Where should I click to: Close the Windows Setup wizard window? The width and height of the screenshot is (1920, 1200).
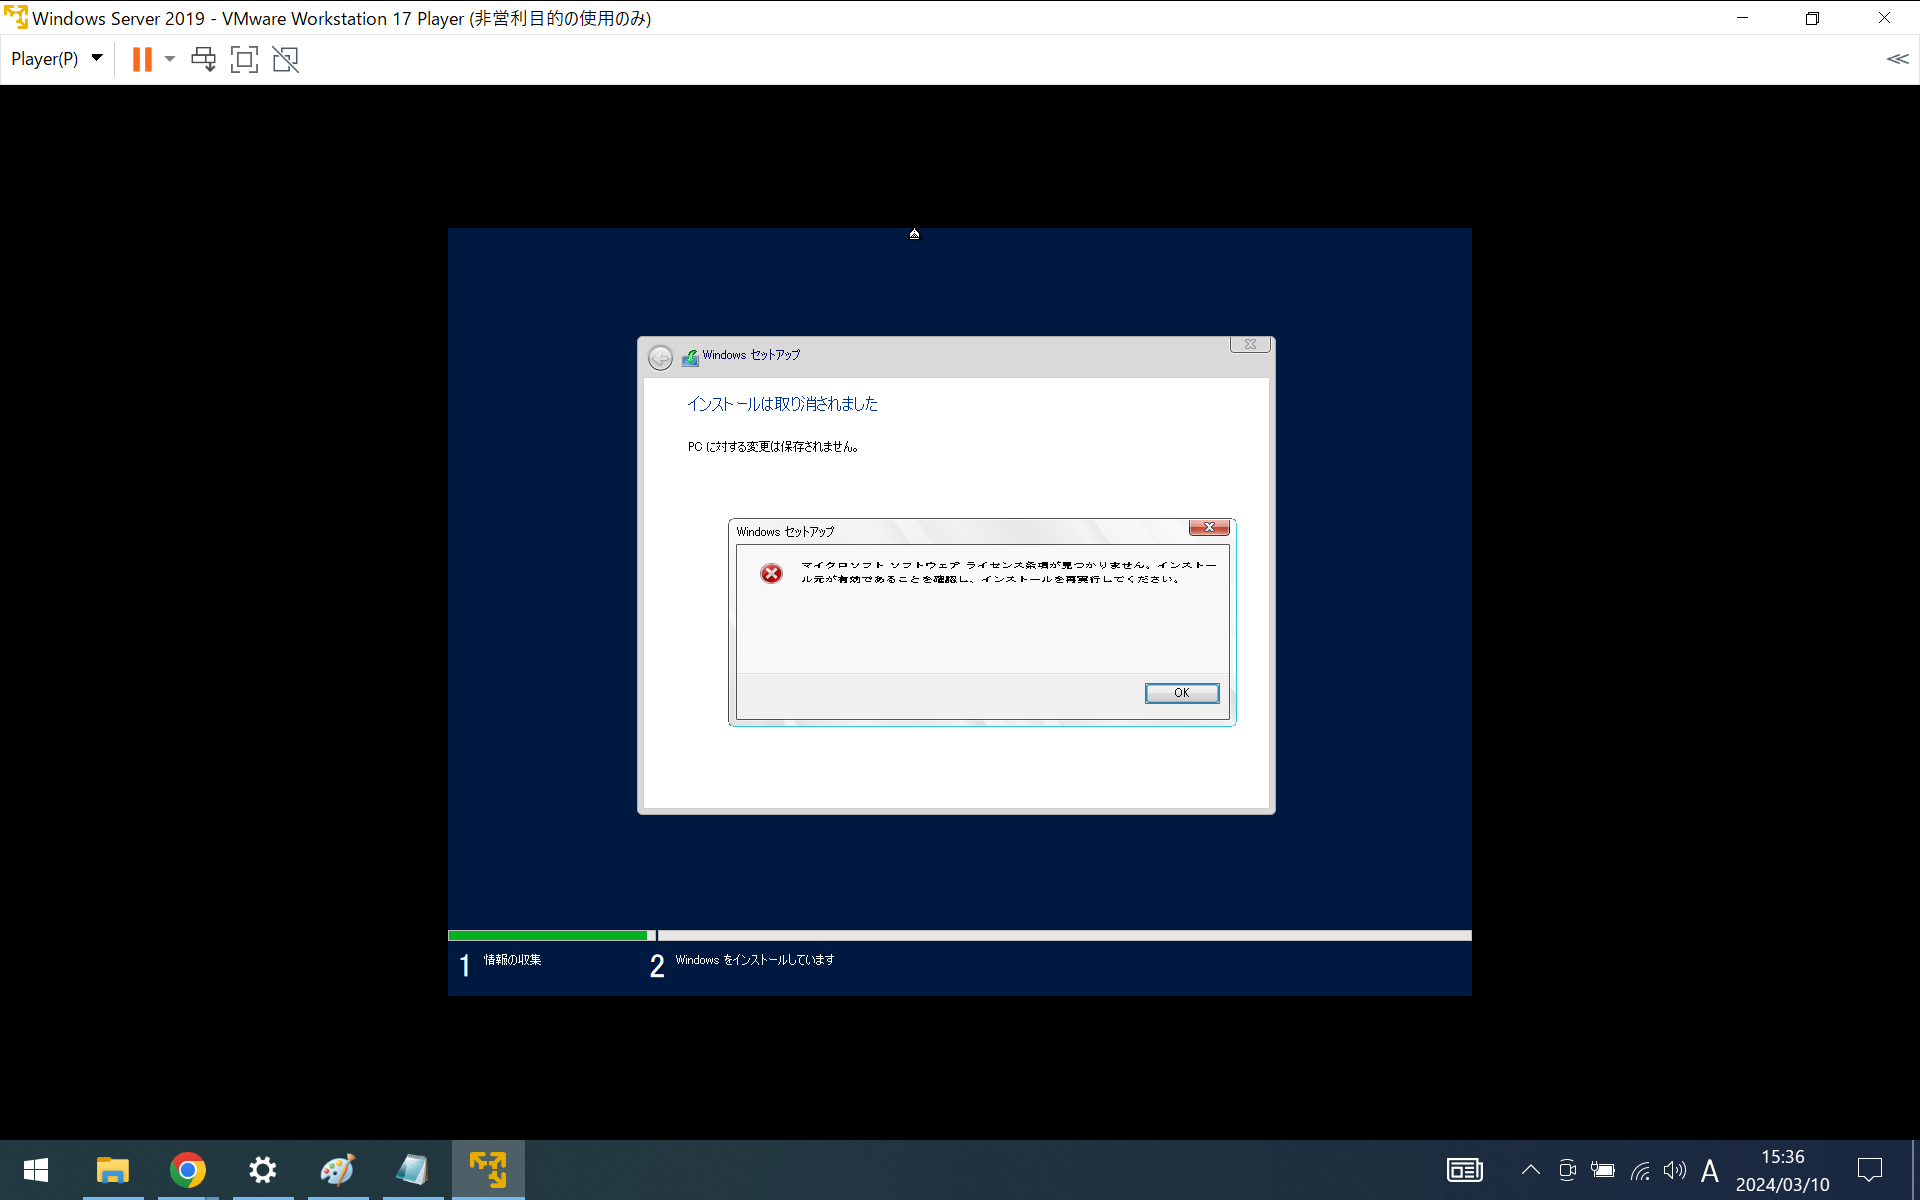point(1249,344)
